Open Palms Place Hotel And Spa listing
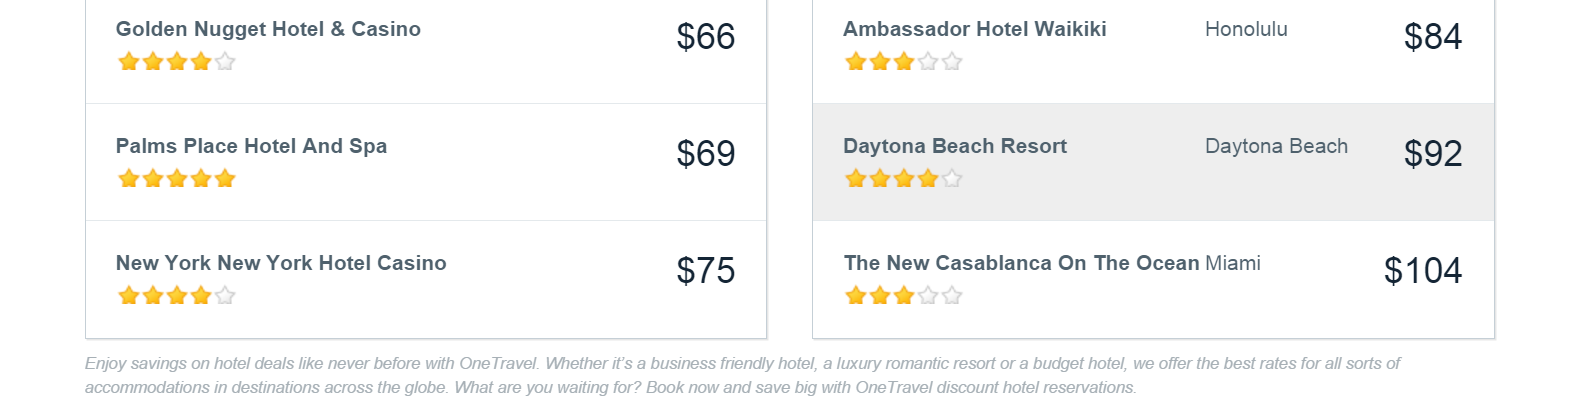Image resolution: width=1577 pixels, height=407 pixels. pyautogui.click(x=251, y=146)
